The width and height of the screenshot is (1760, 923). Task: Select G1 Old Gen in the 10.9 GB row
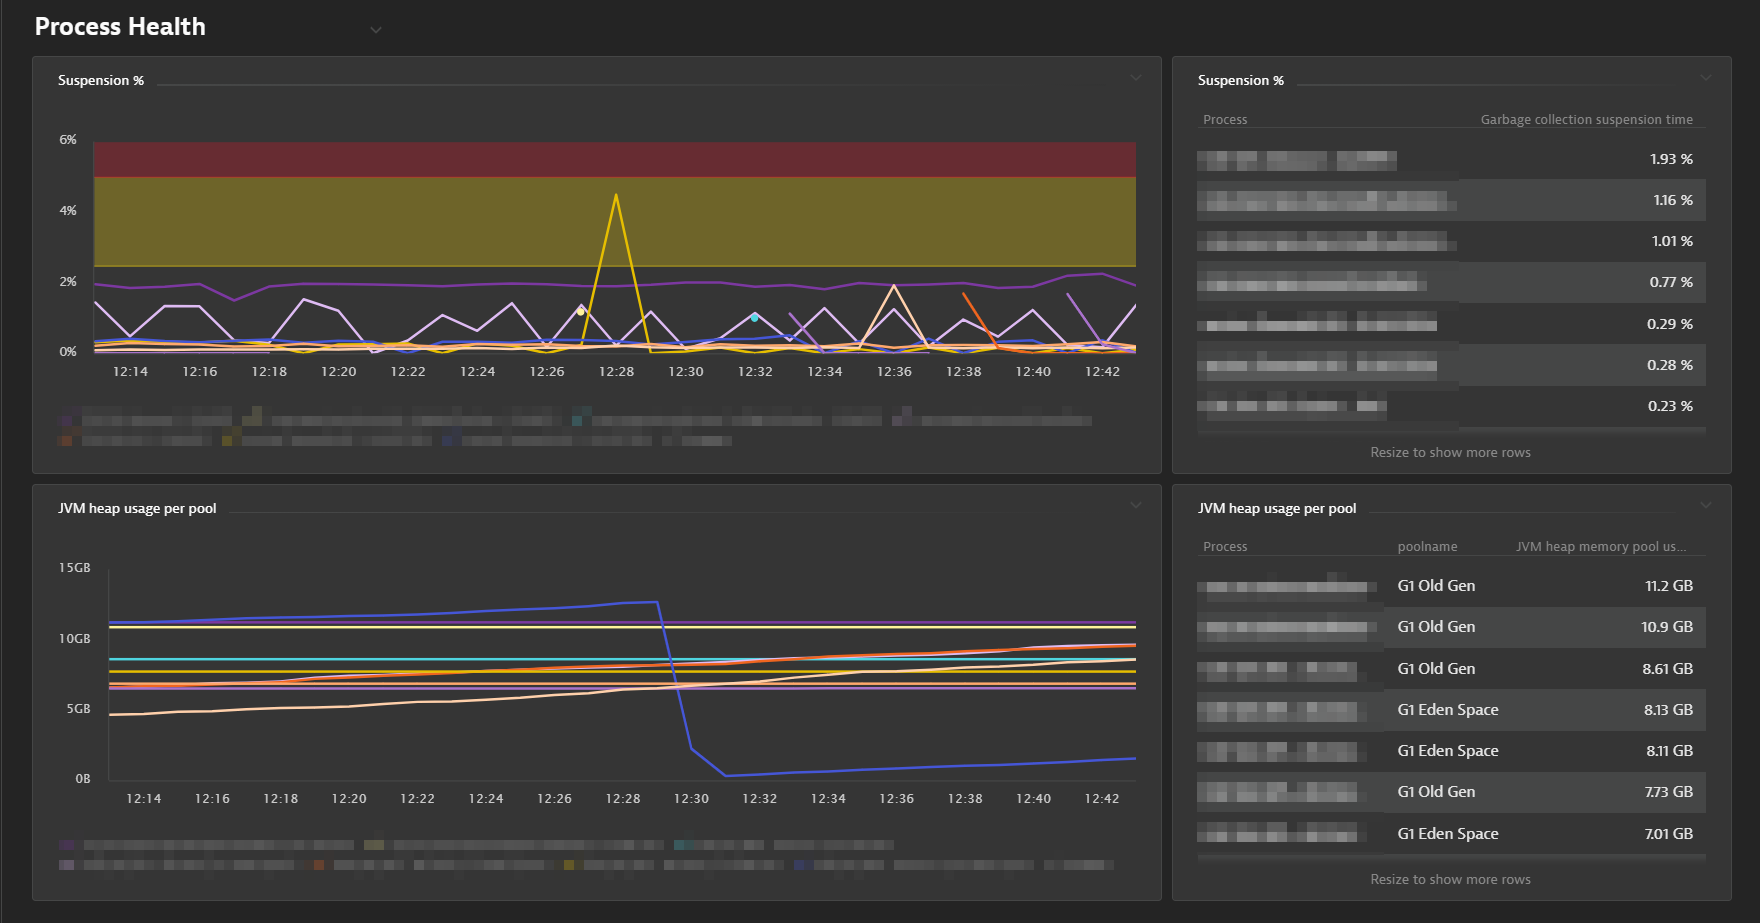(1436, 627)
